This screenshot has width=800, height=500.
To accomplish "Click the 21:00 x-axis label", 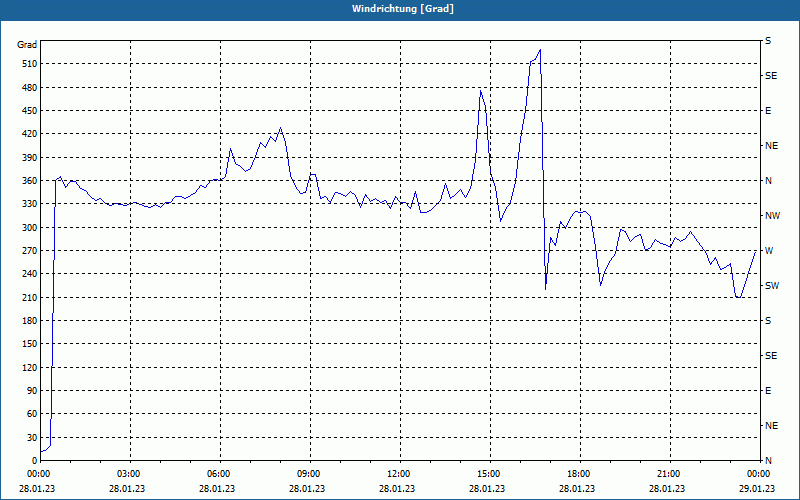I will pyautogui.click(x=670, y=474).
